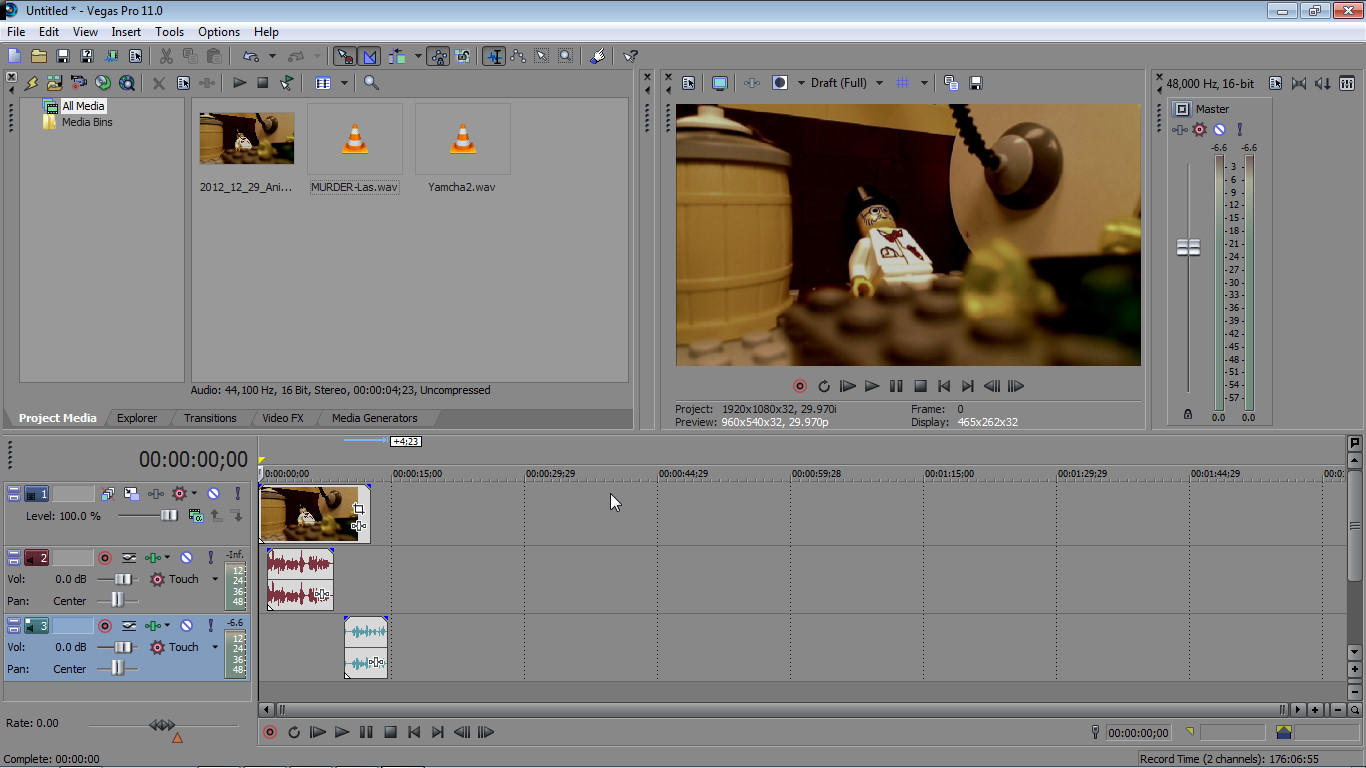Viewport: 1366px width, 768px height.
Task: Select All Media in the media tree
Action: (x=82, y=106)
